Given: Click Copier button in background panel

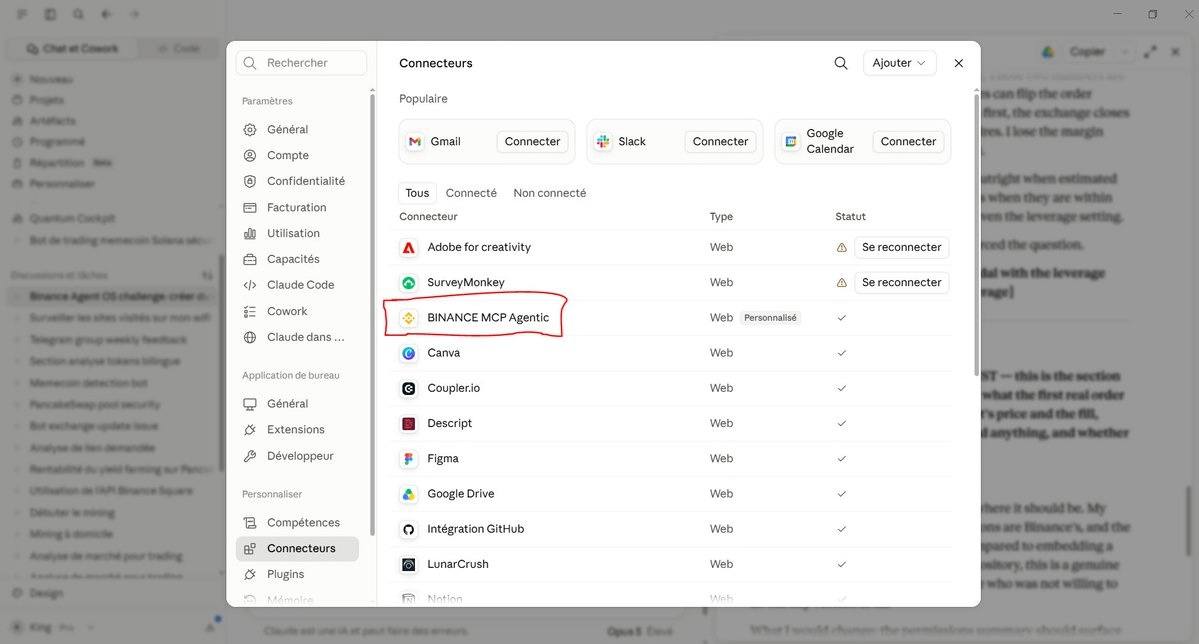Looking at the screenshot, I should [1087, 52].
